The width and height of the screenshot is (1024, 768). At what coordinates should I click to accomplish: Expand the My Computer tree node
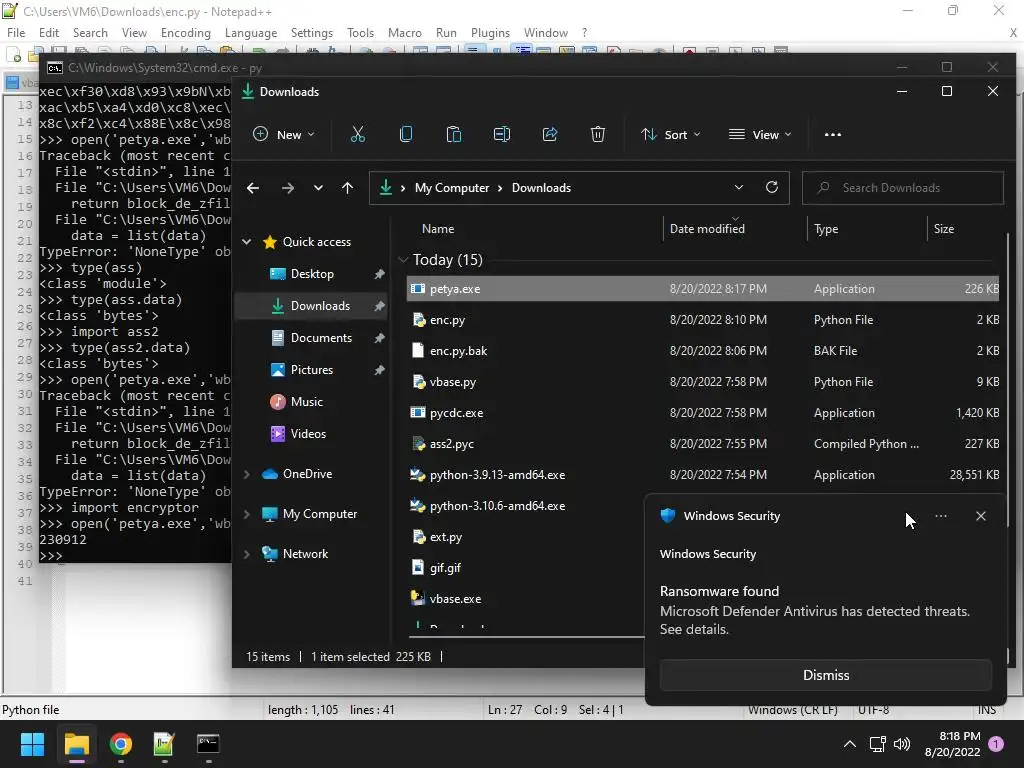click(246, 514)
